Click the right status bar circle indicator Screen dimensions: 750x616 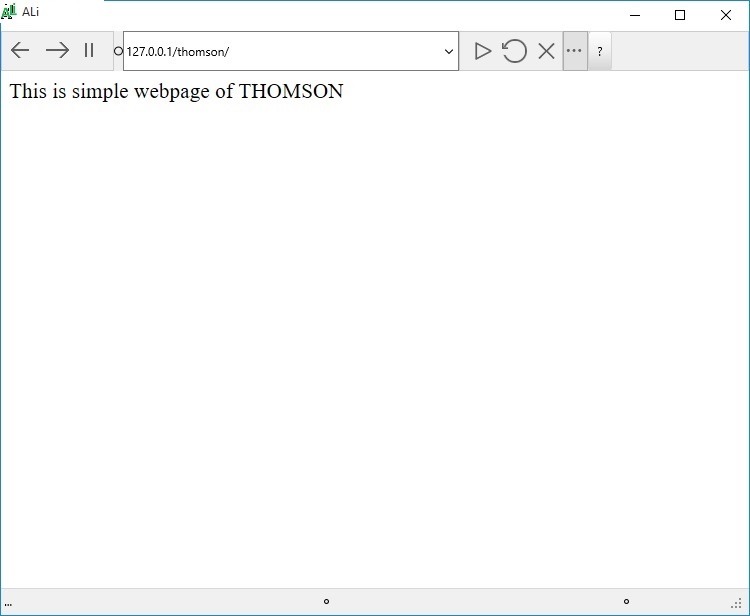pyautogui.click(x=626, y=602)
